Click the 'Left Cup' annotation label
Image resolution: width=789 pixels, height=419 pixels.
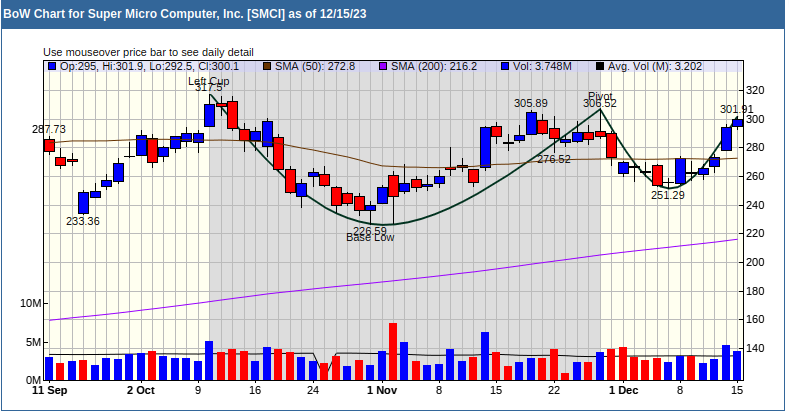pyautogui.click(x=209, y=80)
